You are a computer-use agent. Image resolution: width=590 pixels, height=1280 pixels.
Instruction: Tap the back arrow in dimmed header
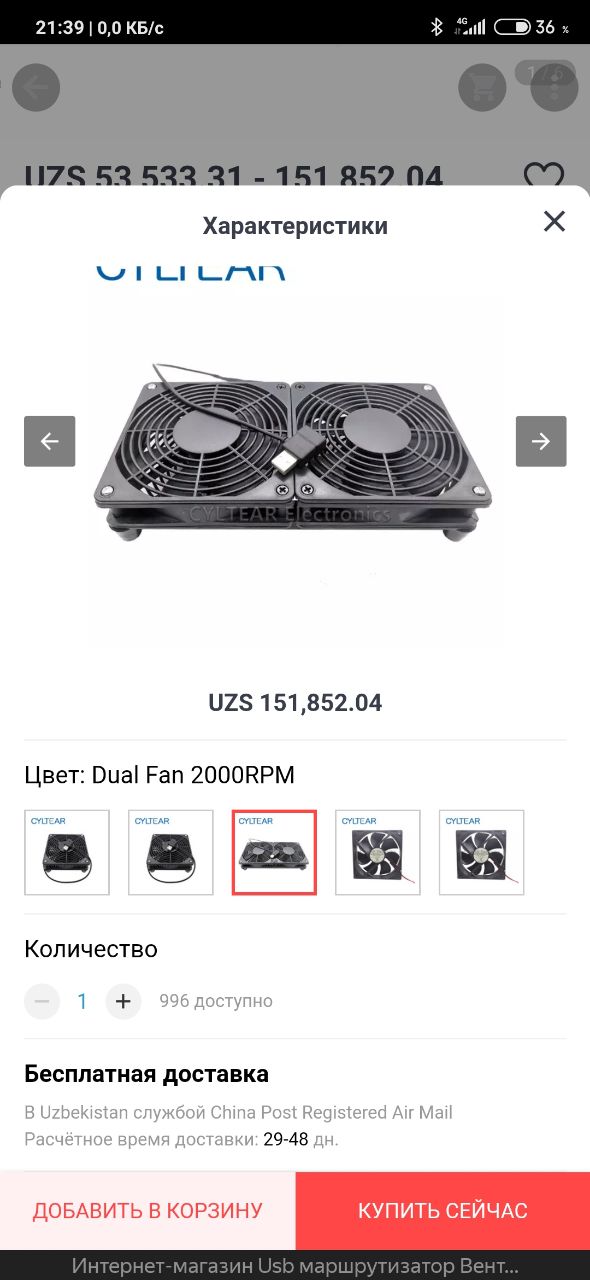coord(36,88)
